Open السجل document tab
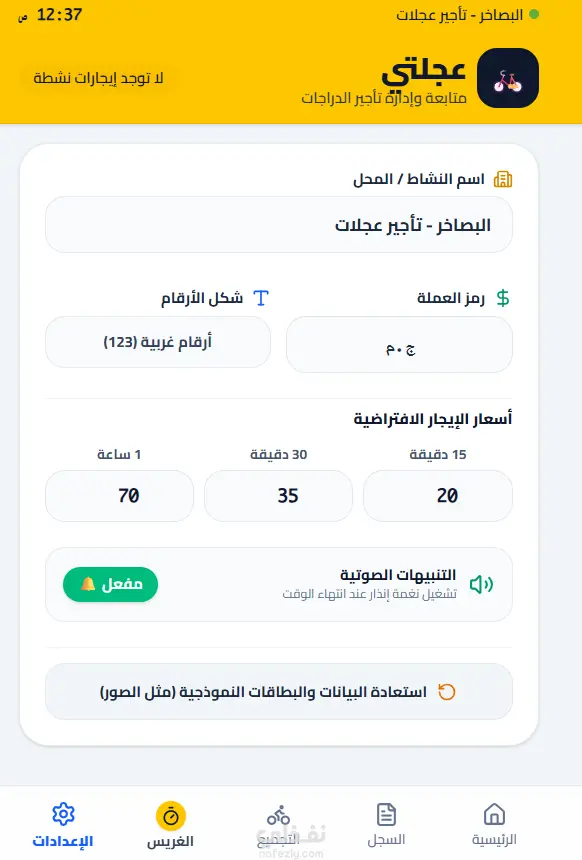Image resolution: width=582 pixels, height=860 pixels. point(386,825)
